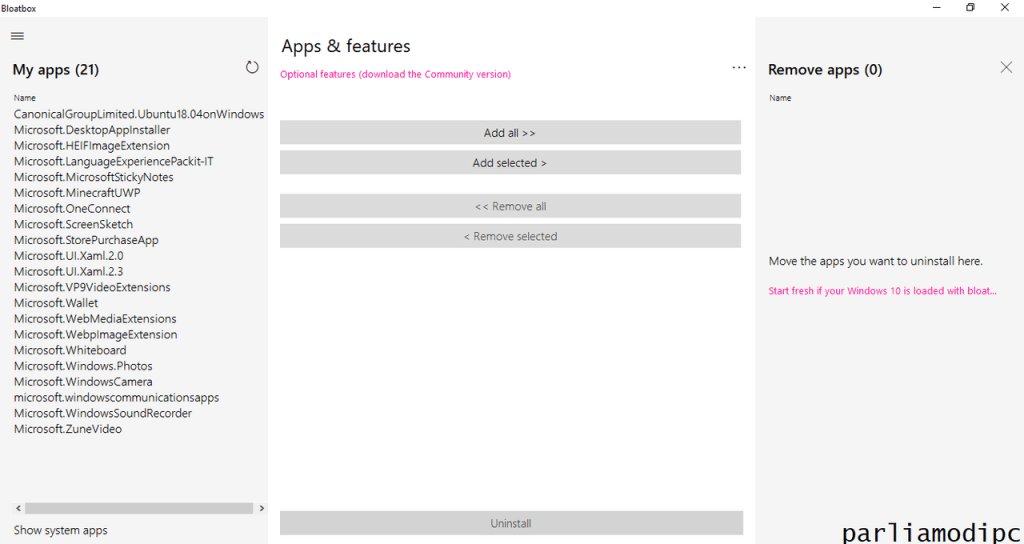Select Microsoft.ZuneVideo
The width and height of the screenshot is (1024, 544).
[68, 429]
